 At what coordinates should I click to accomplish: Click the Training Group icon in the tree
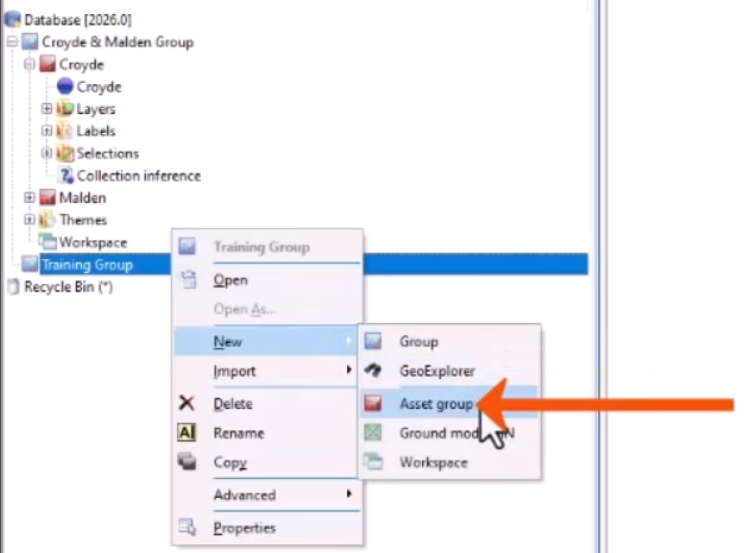30,264
